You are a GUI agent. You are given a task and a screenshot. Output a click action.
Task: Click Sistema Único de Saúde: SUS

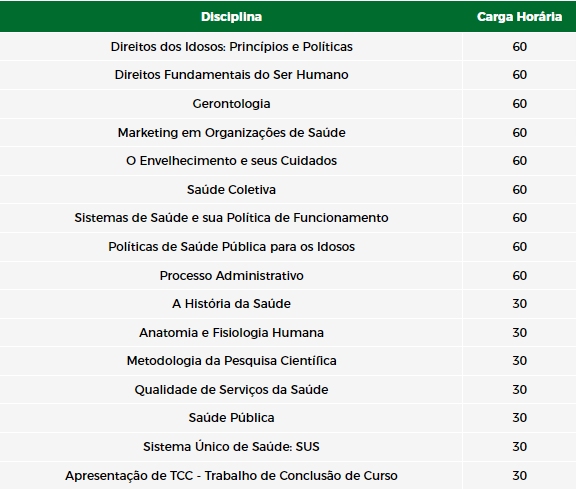231,447
